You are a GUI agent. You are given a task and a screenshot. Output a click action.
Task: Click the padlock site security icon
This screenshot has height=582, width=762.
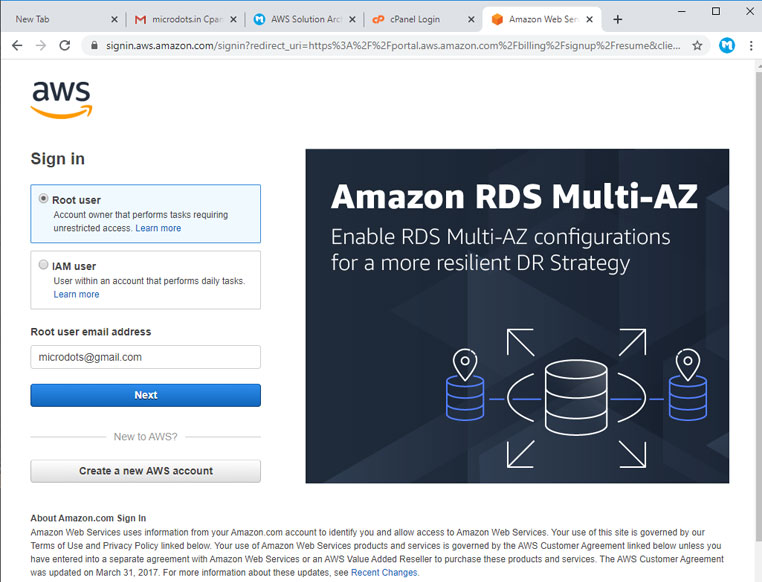(94, 46)
